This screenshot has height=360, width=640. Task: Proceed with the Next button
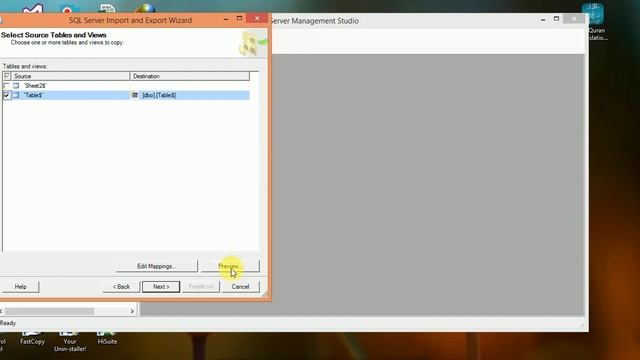click(x=161, y=287)
